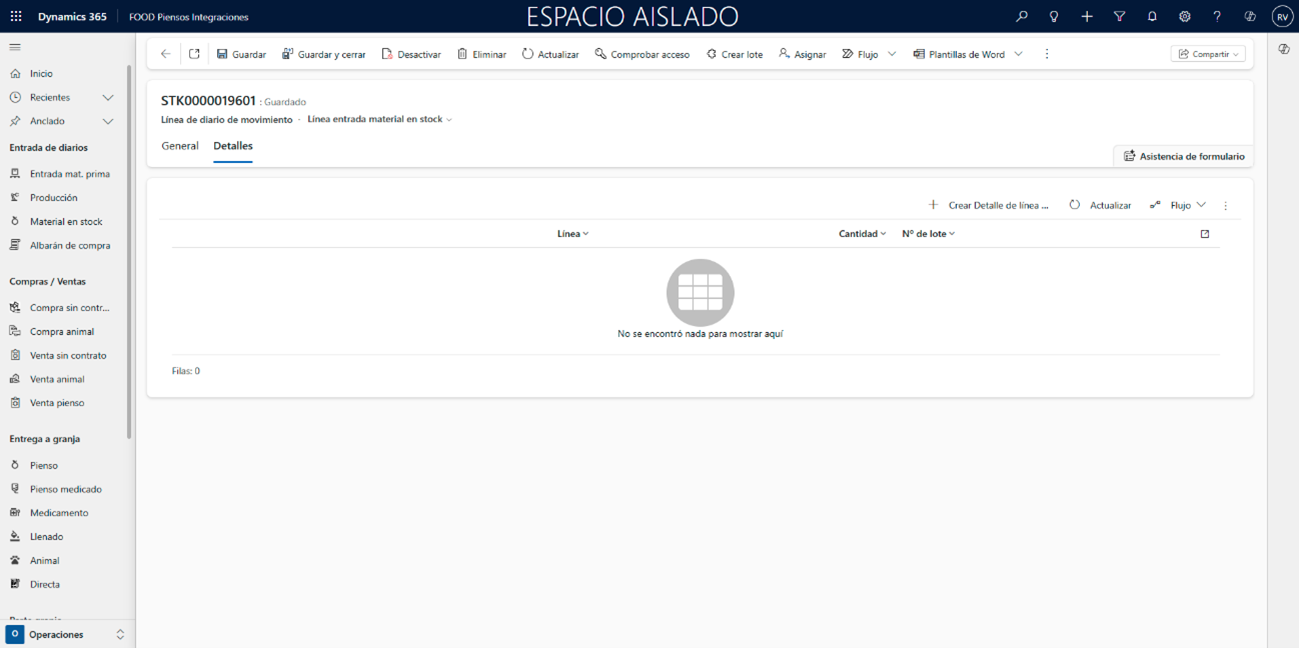Open the Cantidad column sort dropdown
Screen dimensions: 1299x648
[x=862, y=234]
